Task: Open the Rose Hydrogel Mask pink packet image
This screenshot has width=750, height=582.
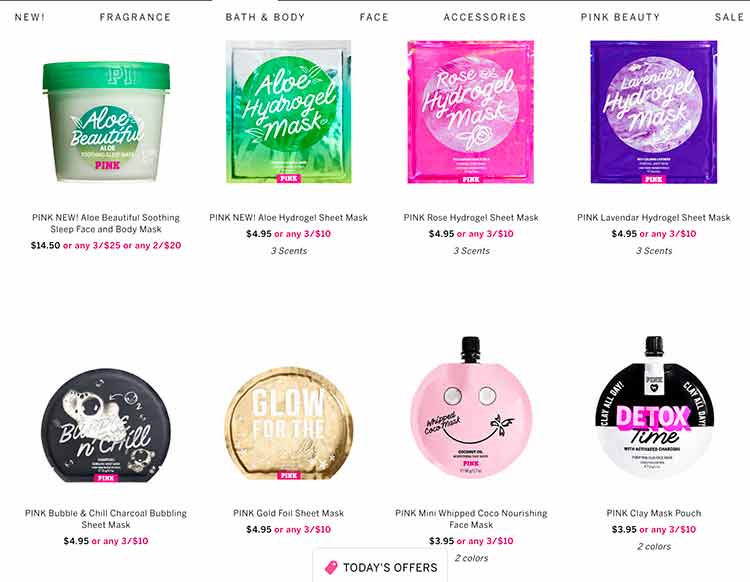Action: pos(471,112)
